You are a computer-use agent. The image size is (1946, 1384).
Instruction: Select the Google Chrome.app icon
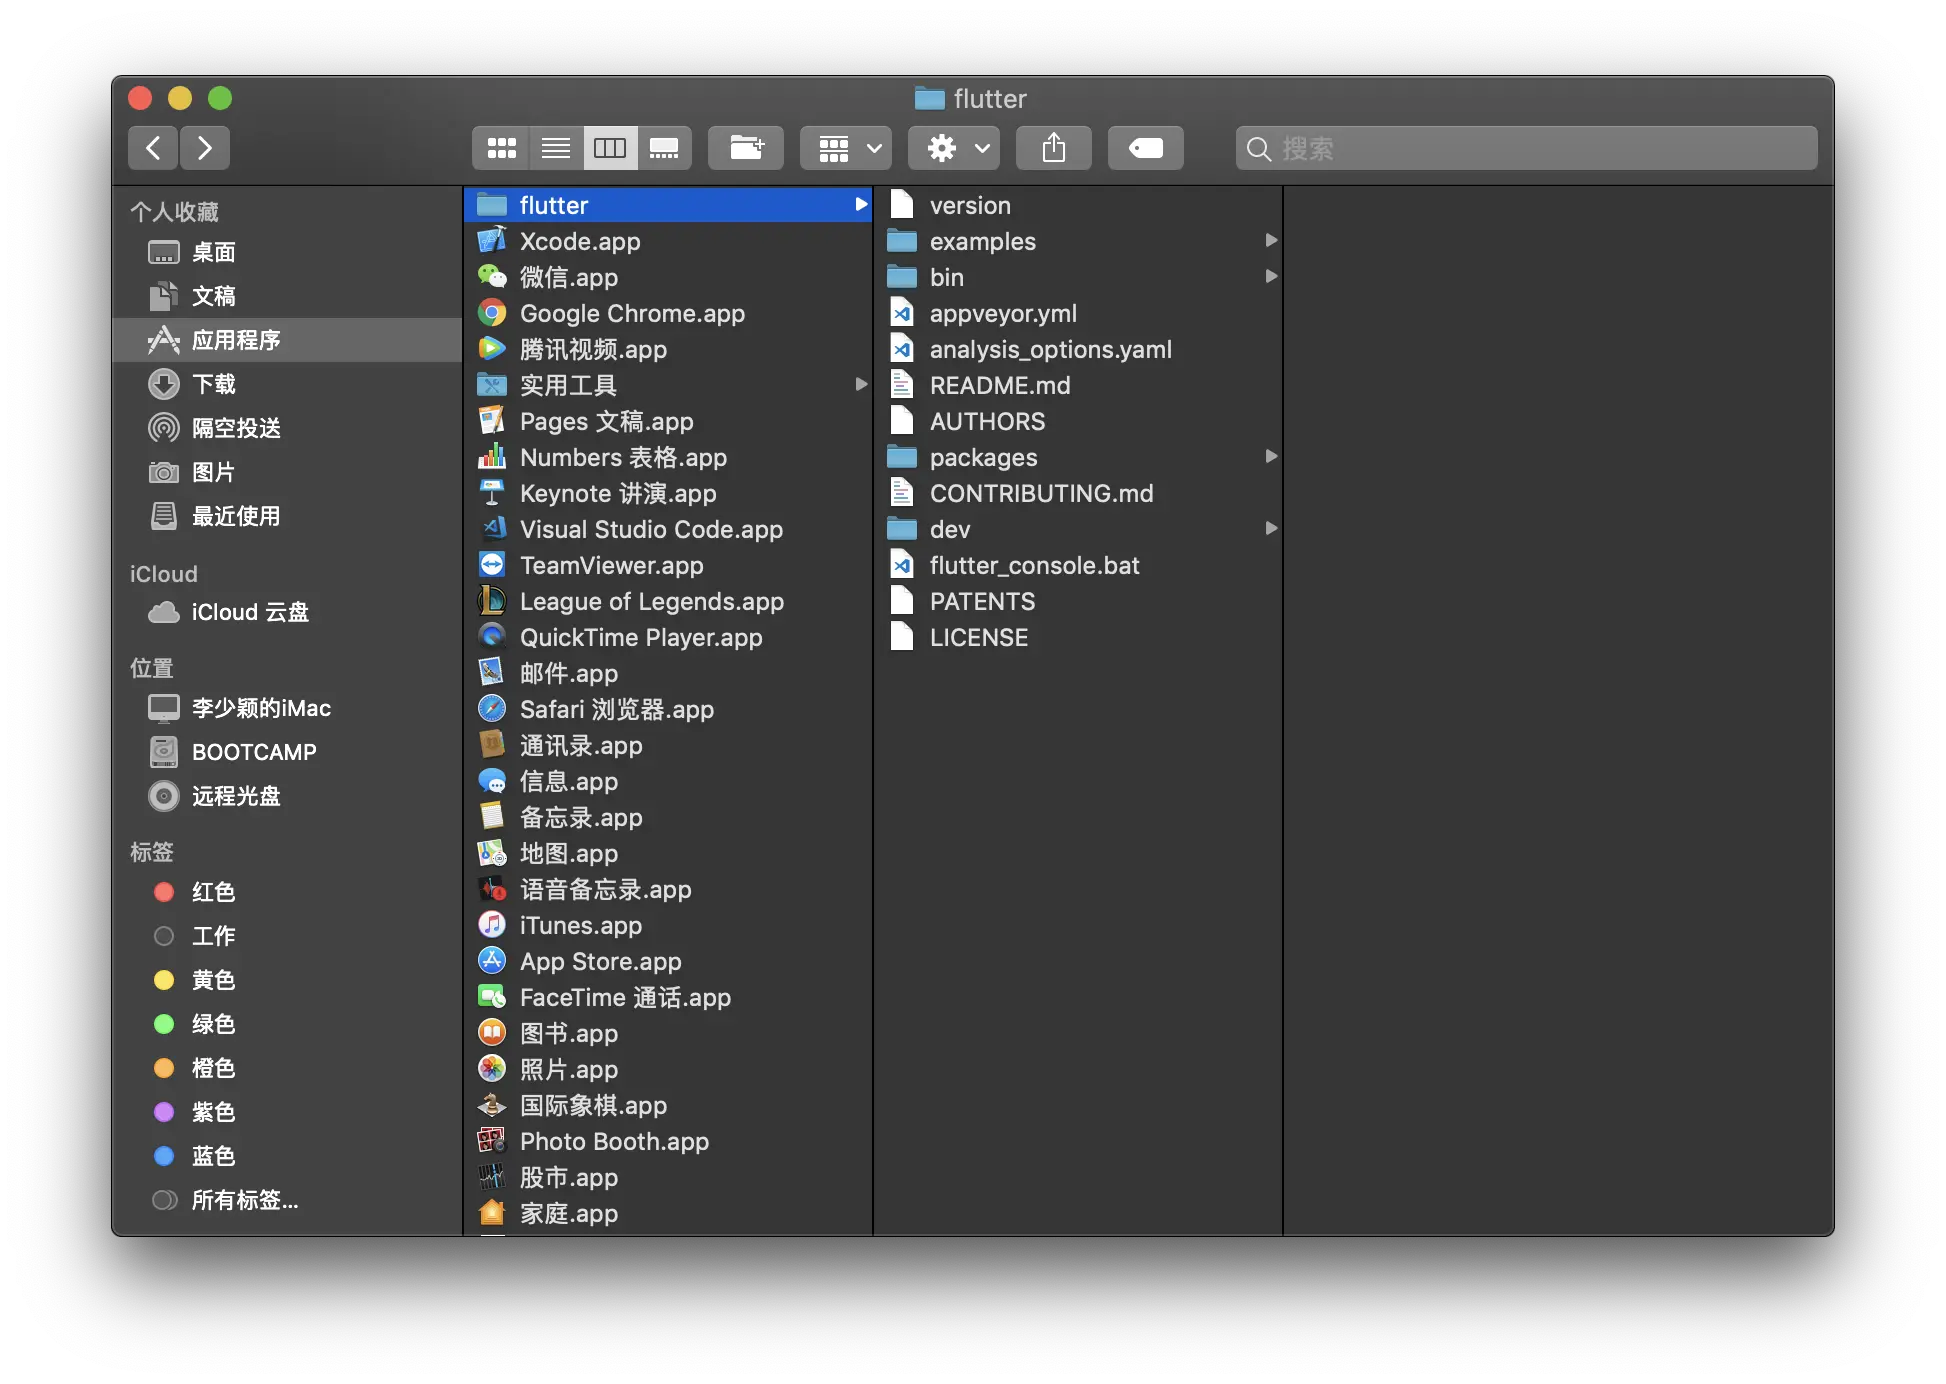(492, 313)
